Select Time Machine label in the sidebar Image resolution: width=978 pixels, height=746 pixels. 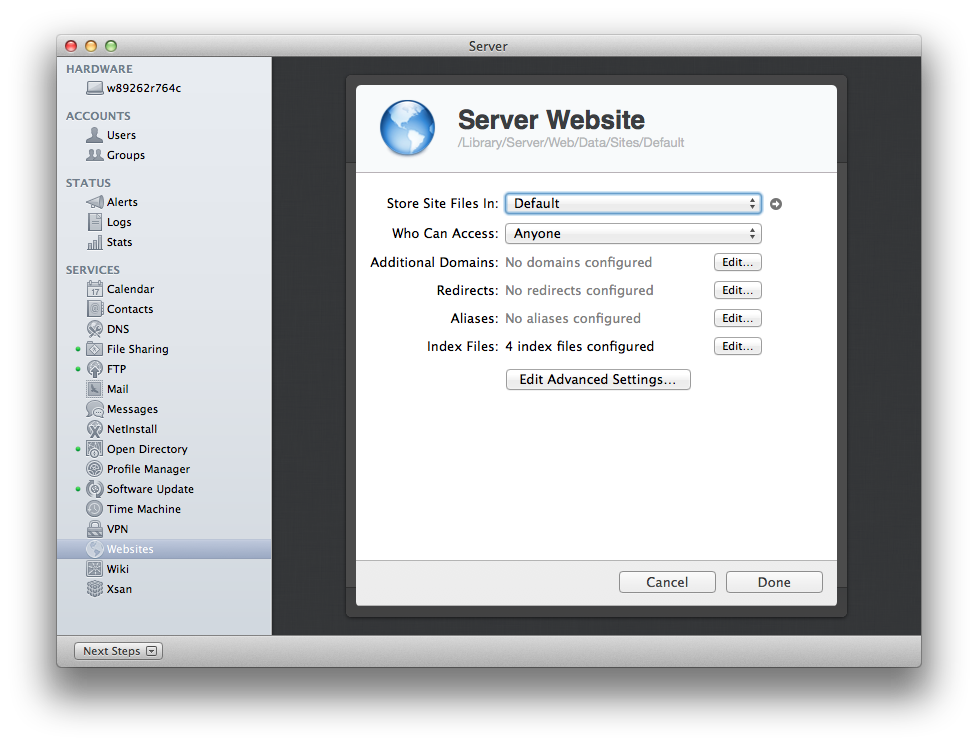pyautogui.click(x=144, y=509)
